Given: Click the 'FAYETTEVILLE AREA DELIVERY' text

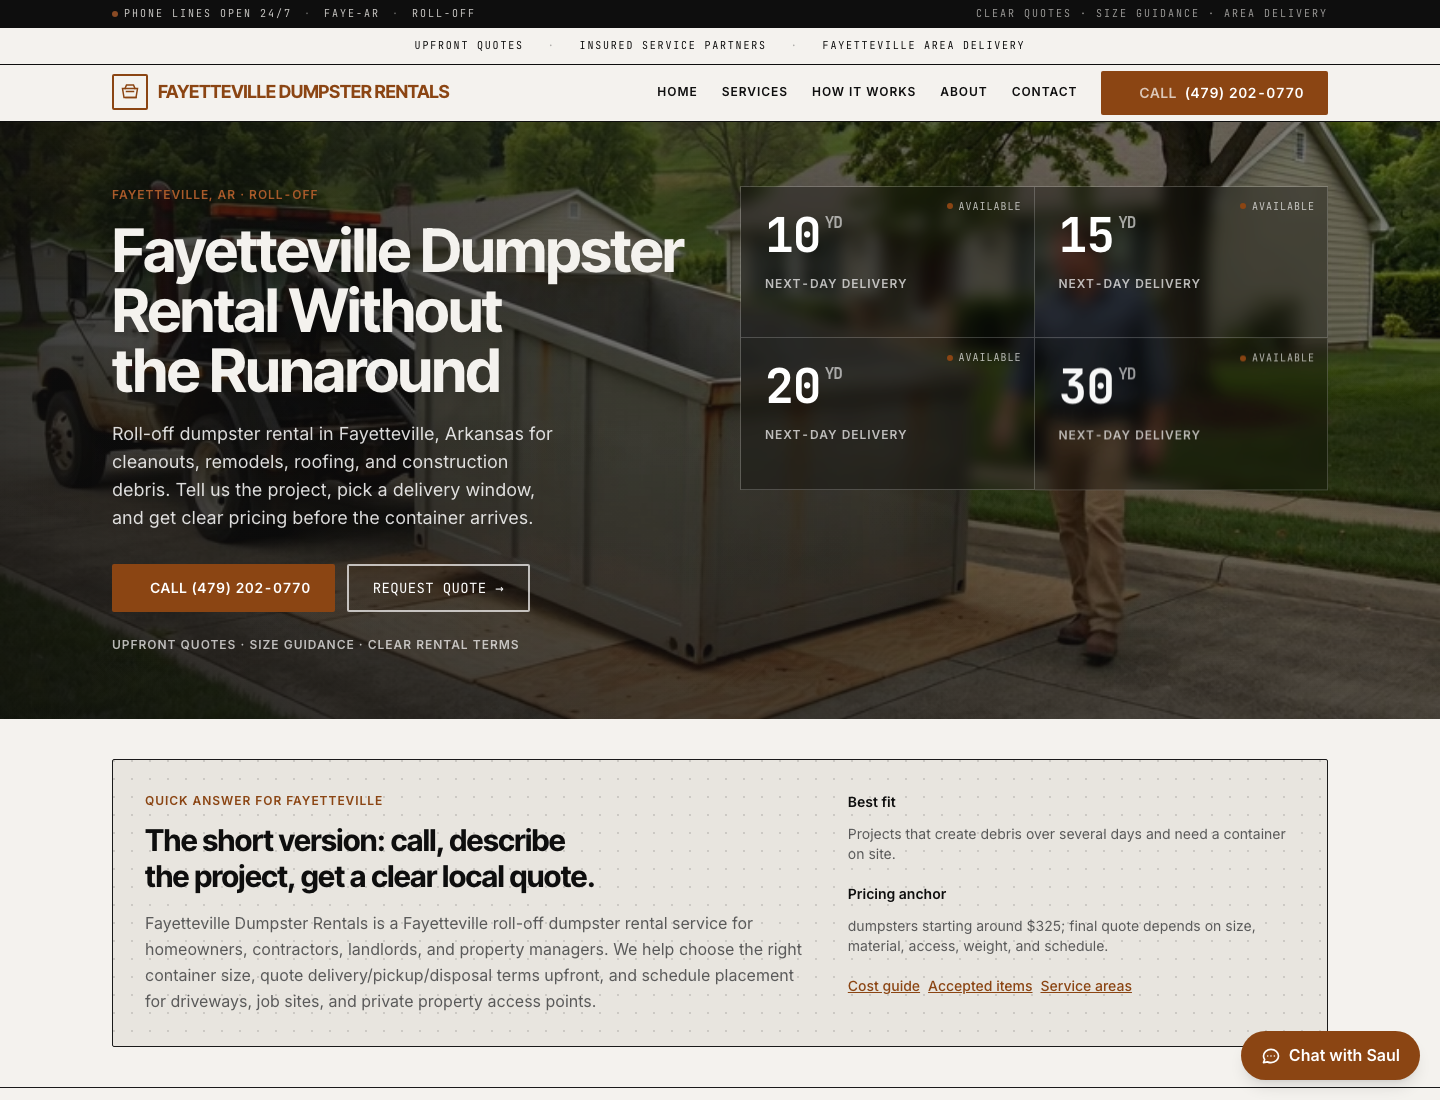Looking at the screenshot, I should click(924, 46).
